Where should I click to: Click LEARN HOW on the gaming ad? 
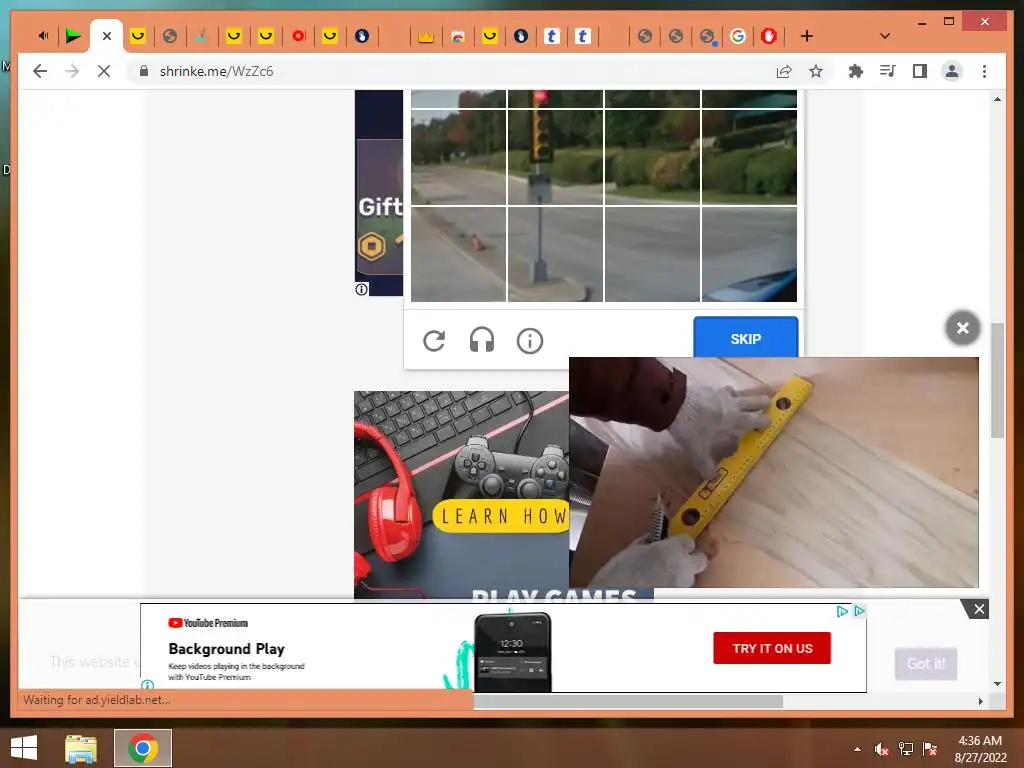click(x=502, y=516)
